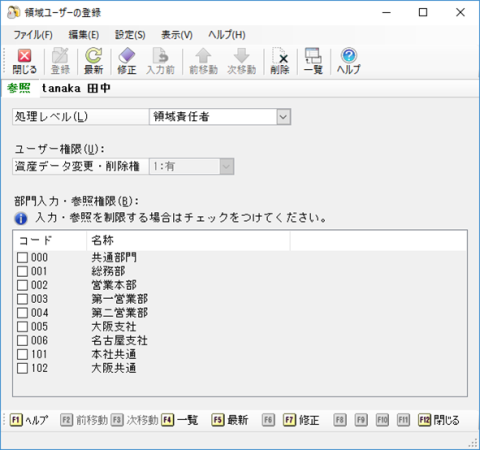The height and width of the screenshot is (450, 480).
Task: Check the box for 000 共通部門
Action: pos(22,258)
